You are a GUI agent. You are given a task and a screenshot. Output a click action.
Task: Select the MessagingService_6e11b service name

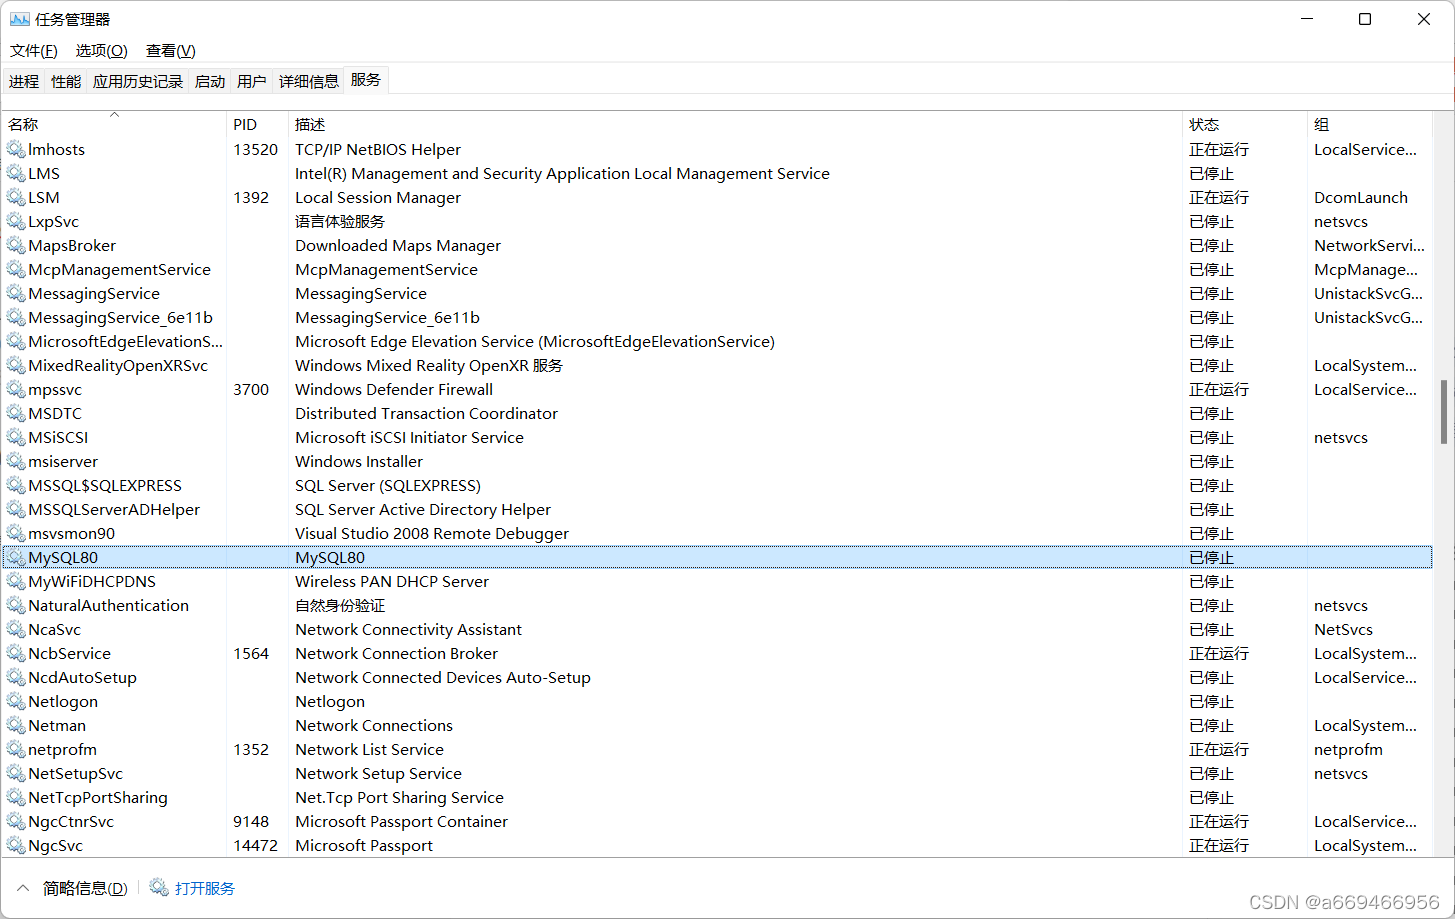click(x=121, y=318)
